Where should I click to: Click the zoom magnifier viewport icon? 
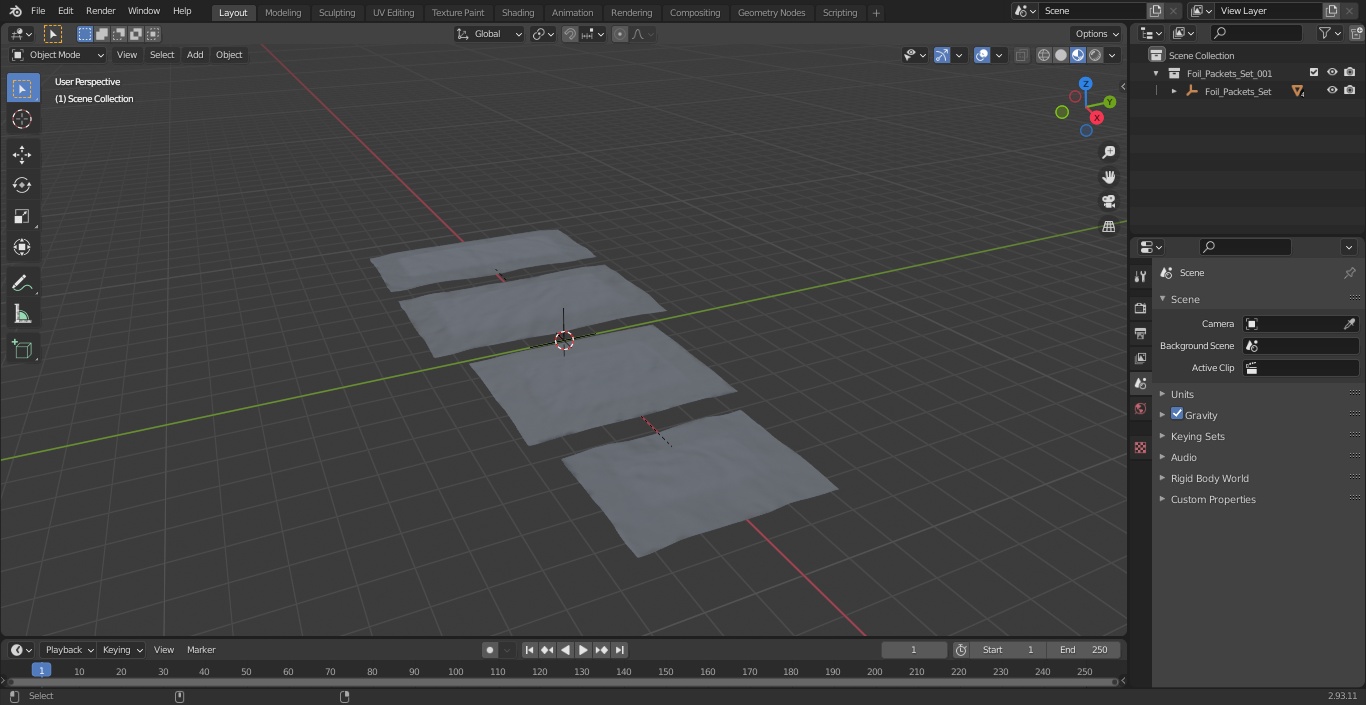1108,152
